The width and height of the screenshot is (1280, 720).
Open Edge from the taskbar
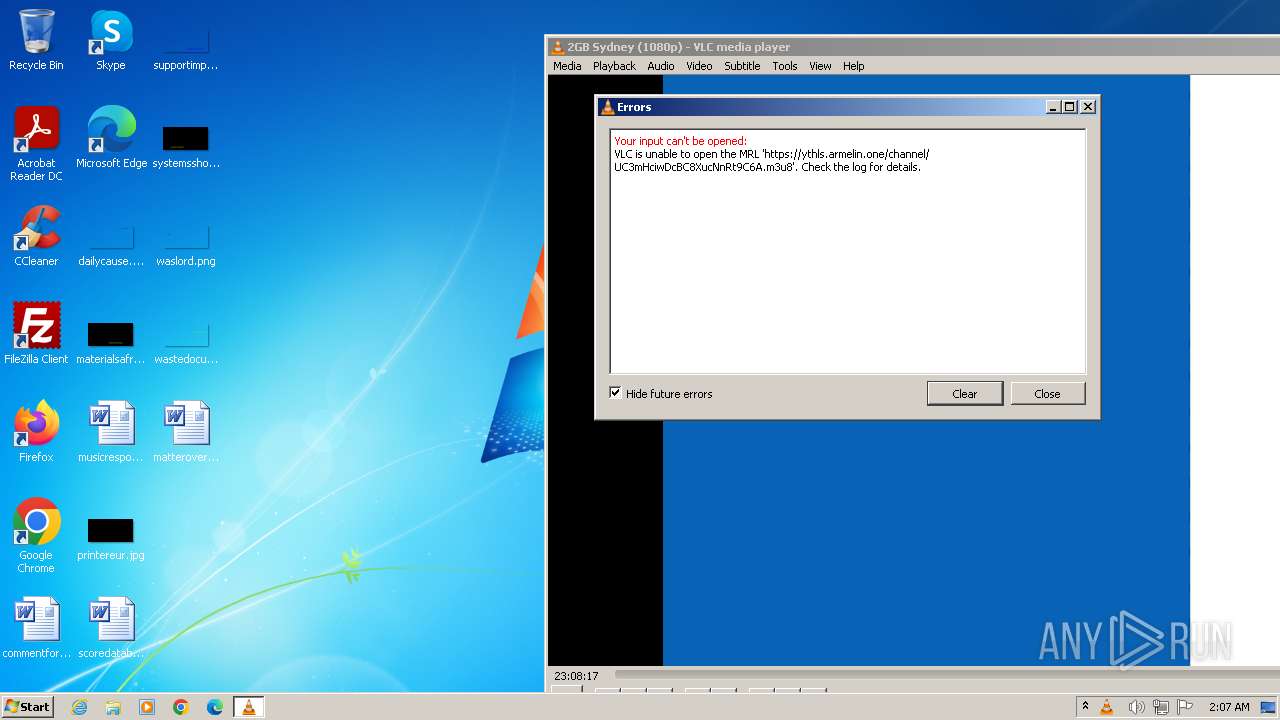click(215, 707)
